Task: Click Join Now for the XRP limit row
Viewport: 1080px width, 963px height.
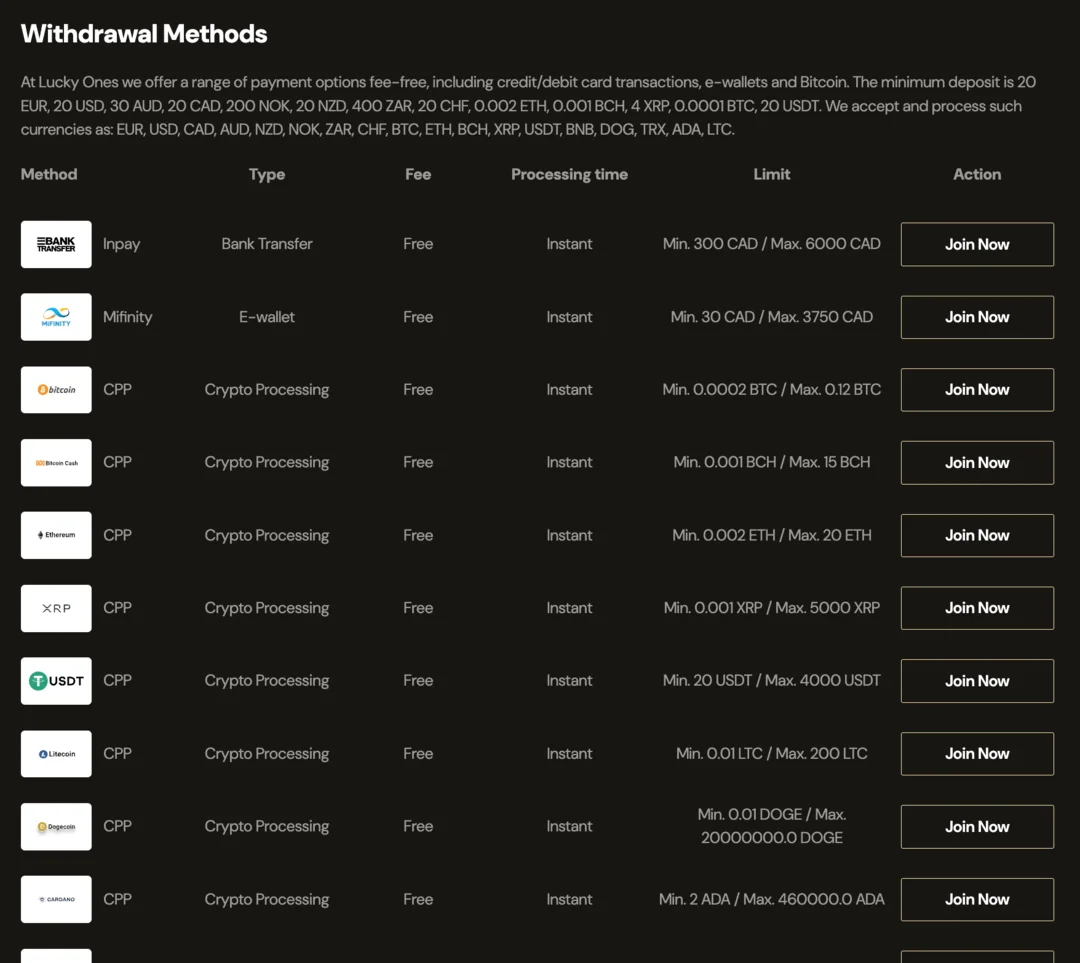Action: click(x=977, y=608)
